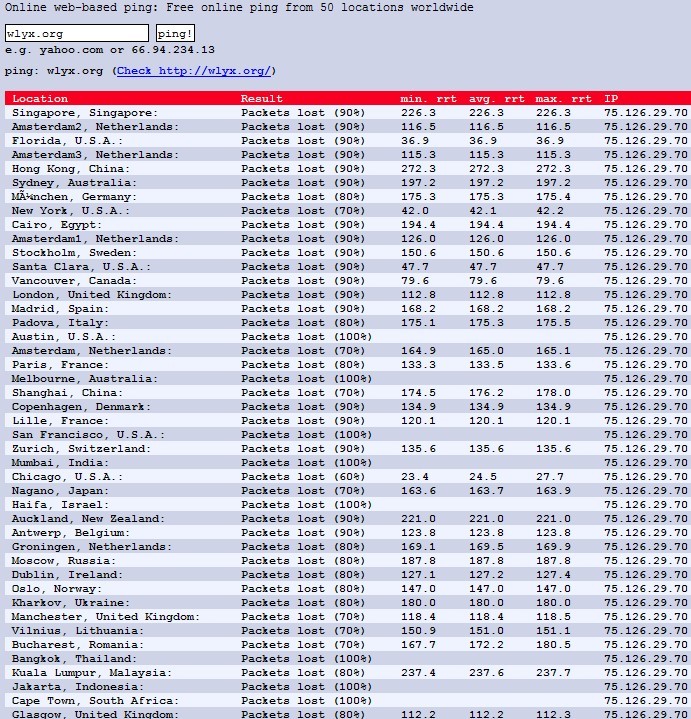Select the Amsterdam2, Netherlands location text

pos(95,127)
